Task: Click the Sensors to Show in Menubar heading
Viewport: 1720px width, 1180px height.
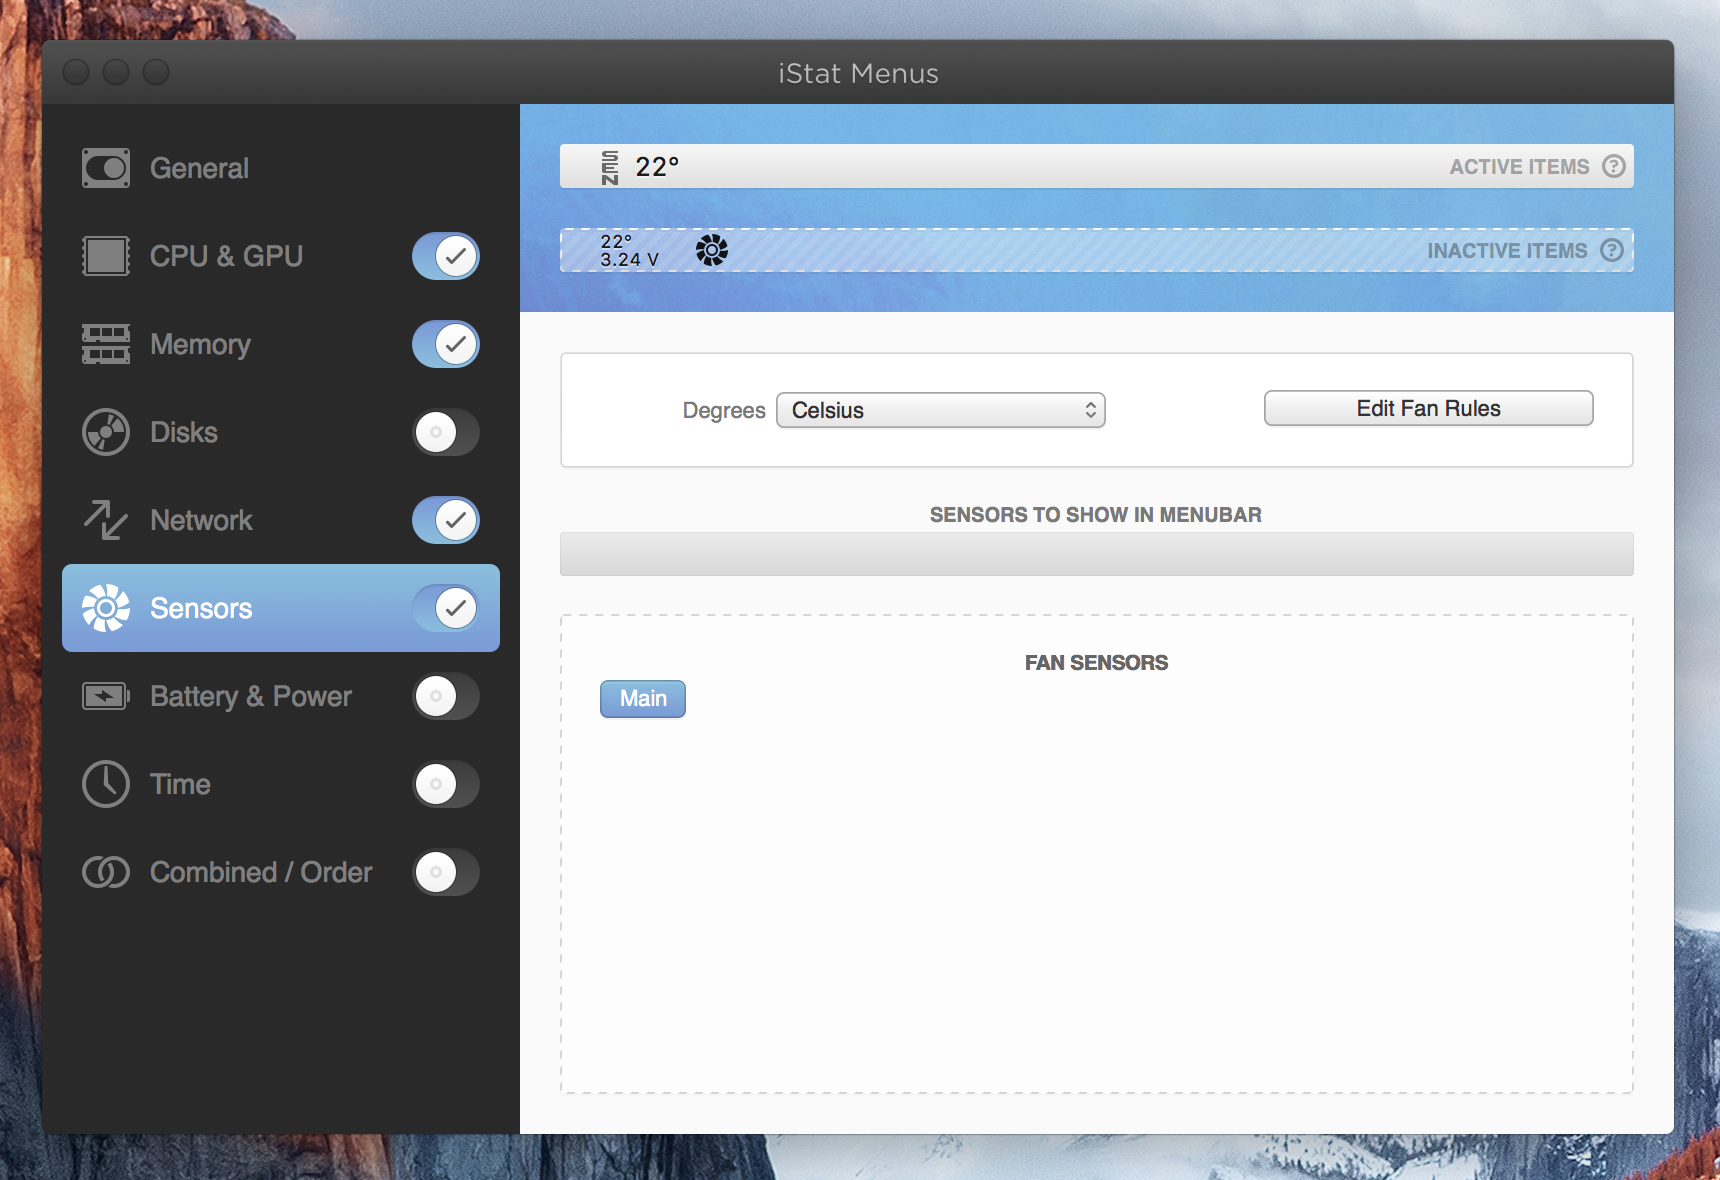Action: pos(1096,515)
